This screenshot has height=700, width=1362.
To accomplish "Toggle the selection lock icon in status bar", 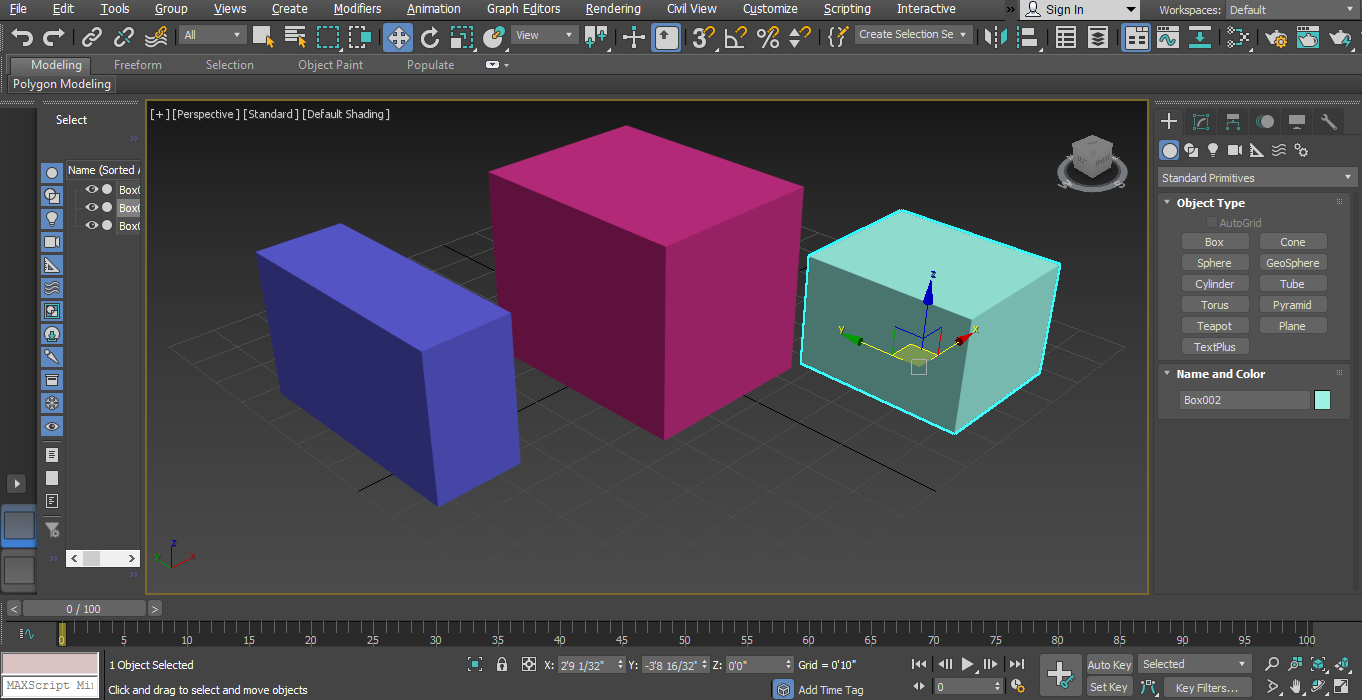I will click(x=502, y=664).
